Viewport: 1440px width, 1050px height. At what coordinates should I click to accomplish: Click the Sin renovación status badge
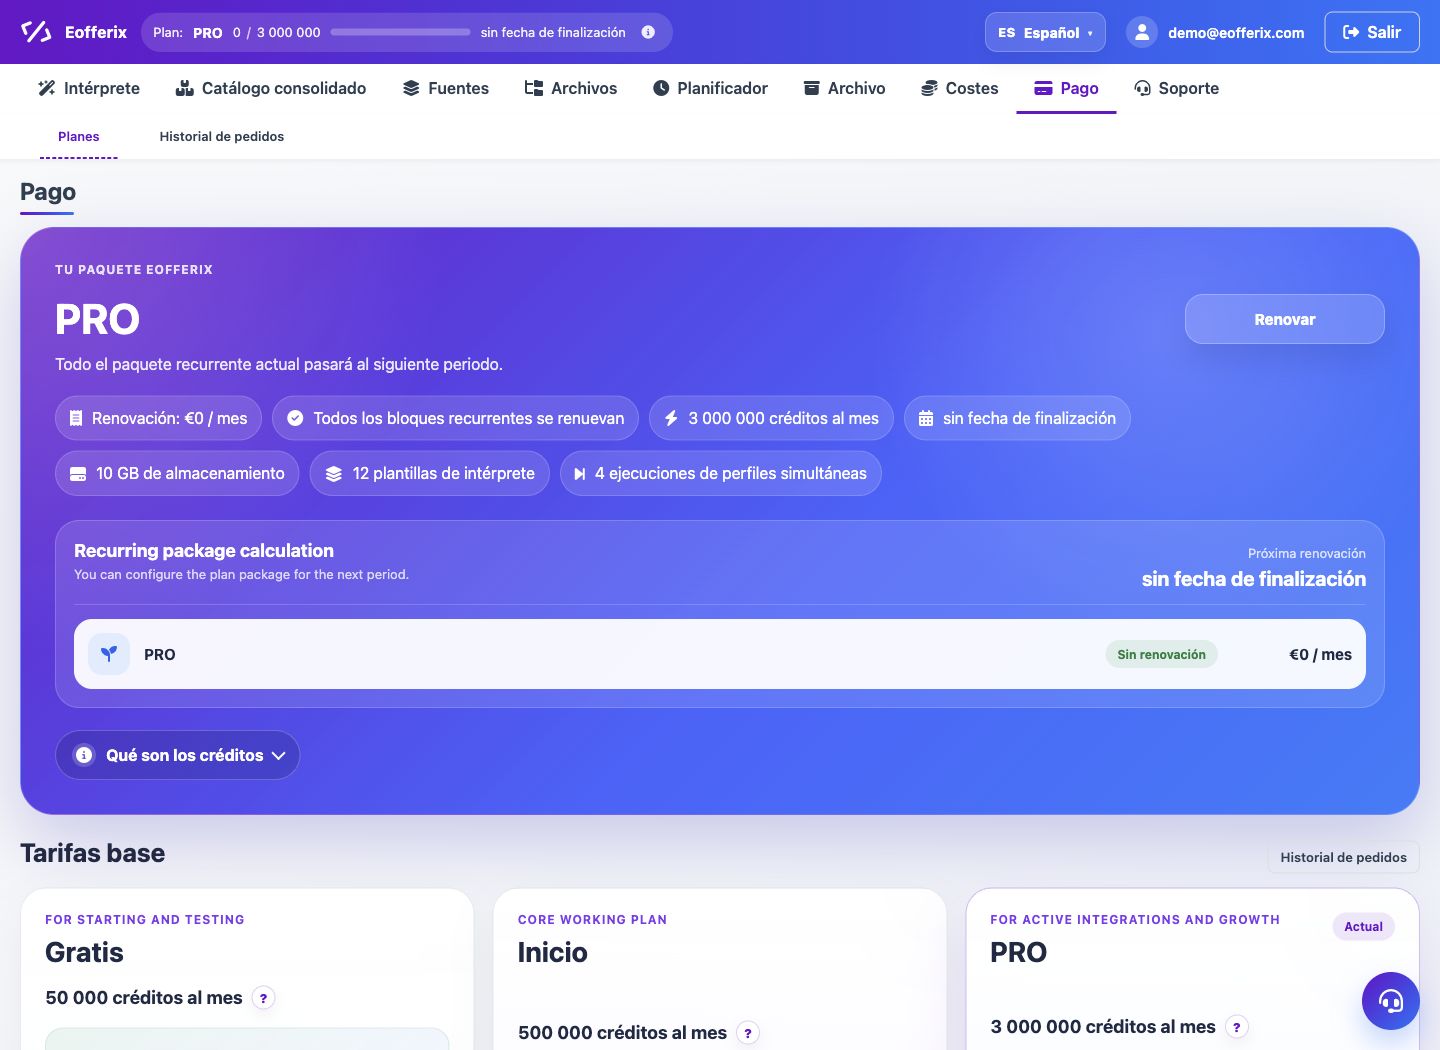pyautogui.click(x=1161, y=654)
